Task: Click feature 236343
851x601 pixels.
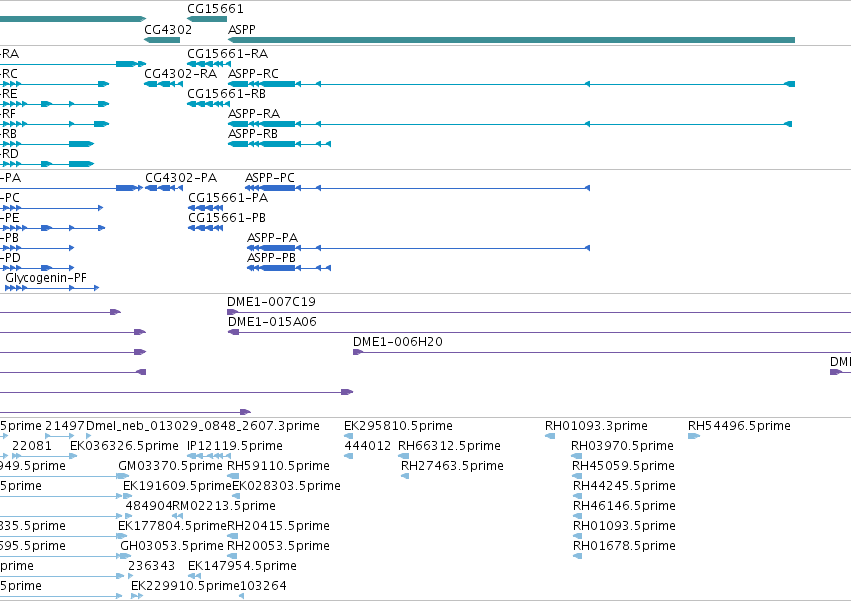Action: (151, 566)
